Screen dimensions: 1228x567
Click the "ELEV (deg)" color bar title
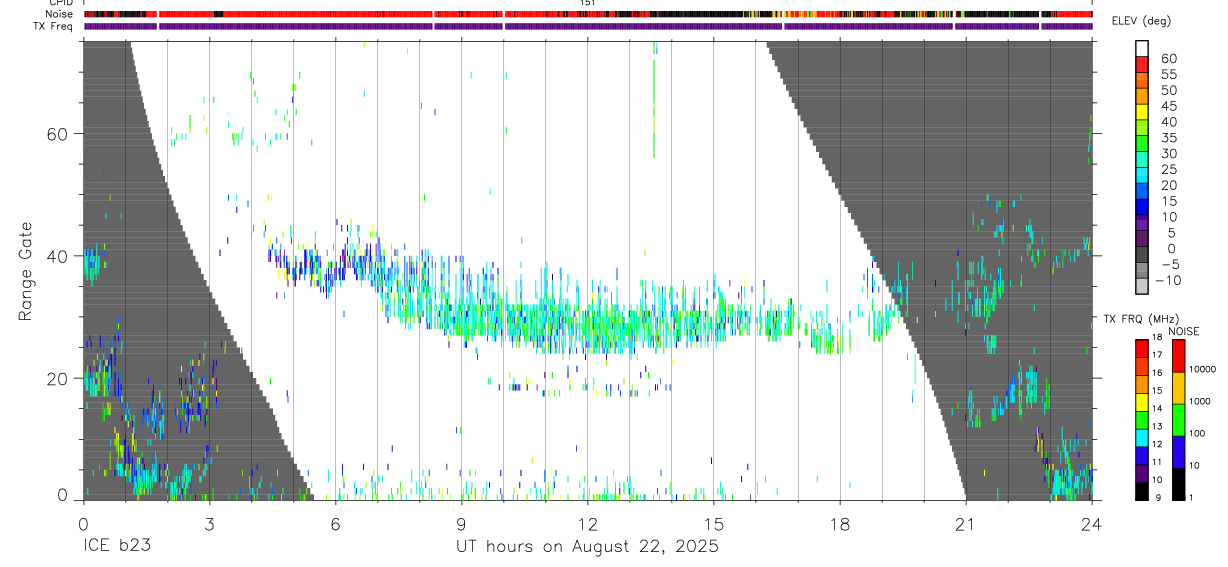(x=1141, y=21)
